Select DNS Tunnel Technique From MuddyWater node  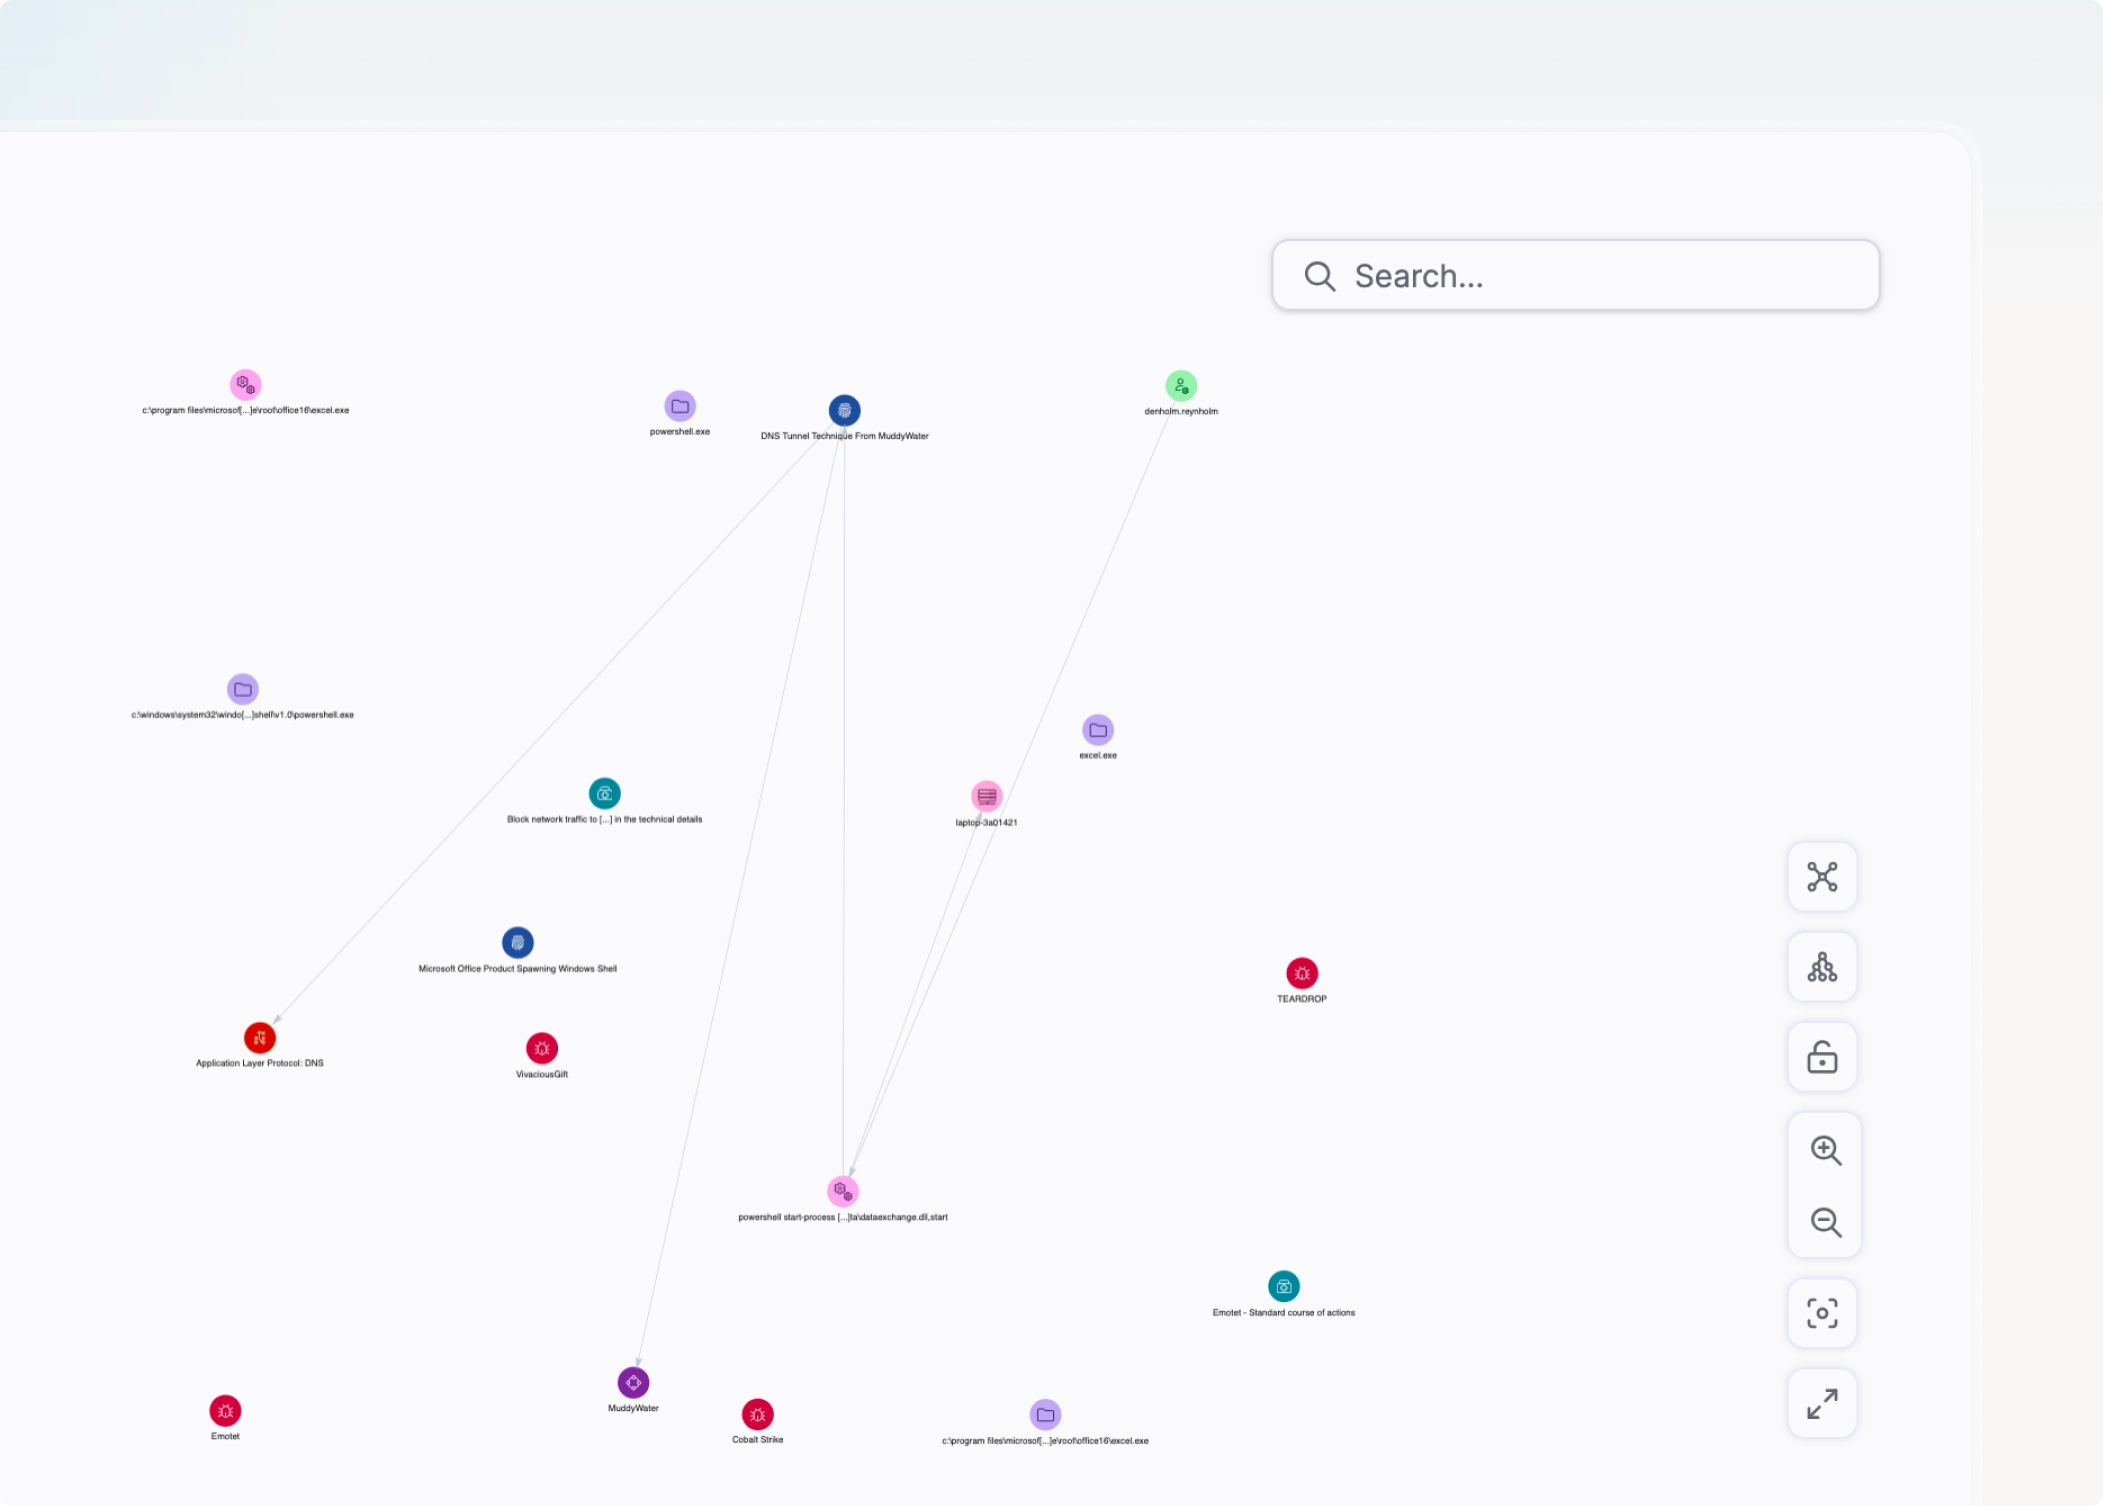coord(845,410)
